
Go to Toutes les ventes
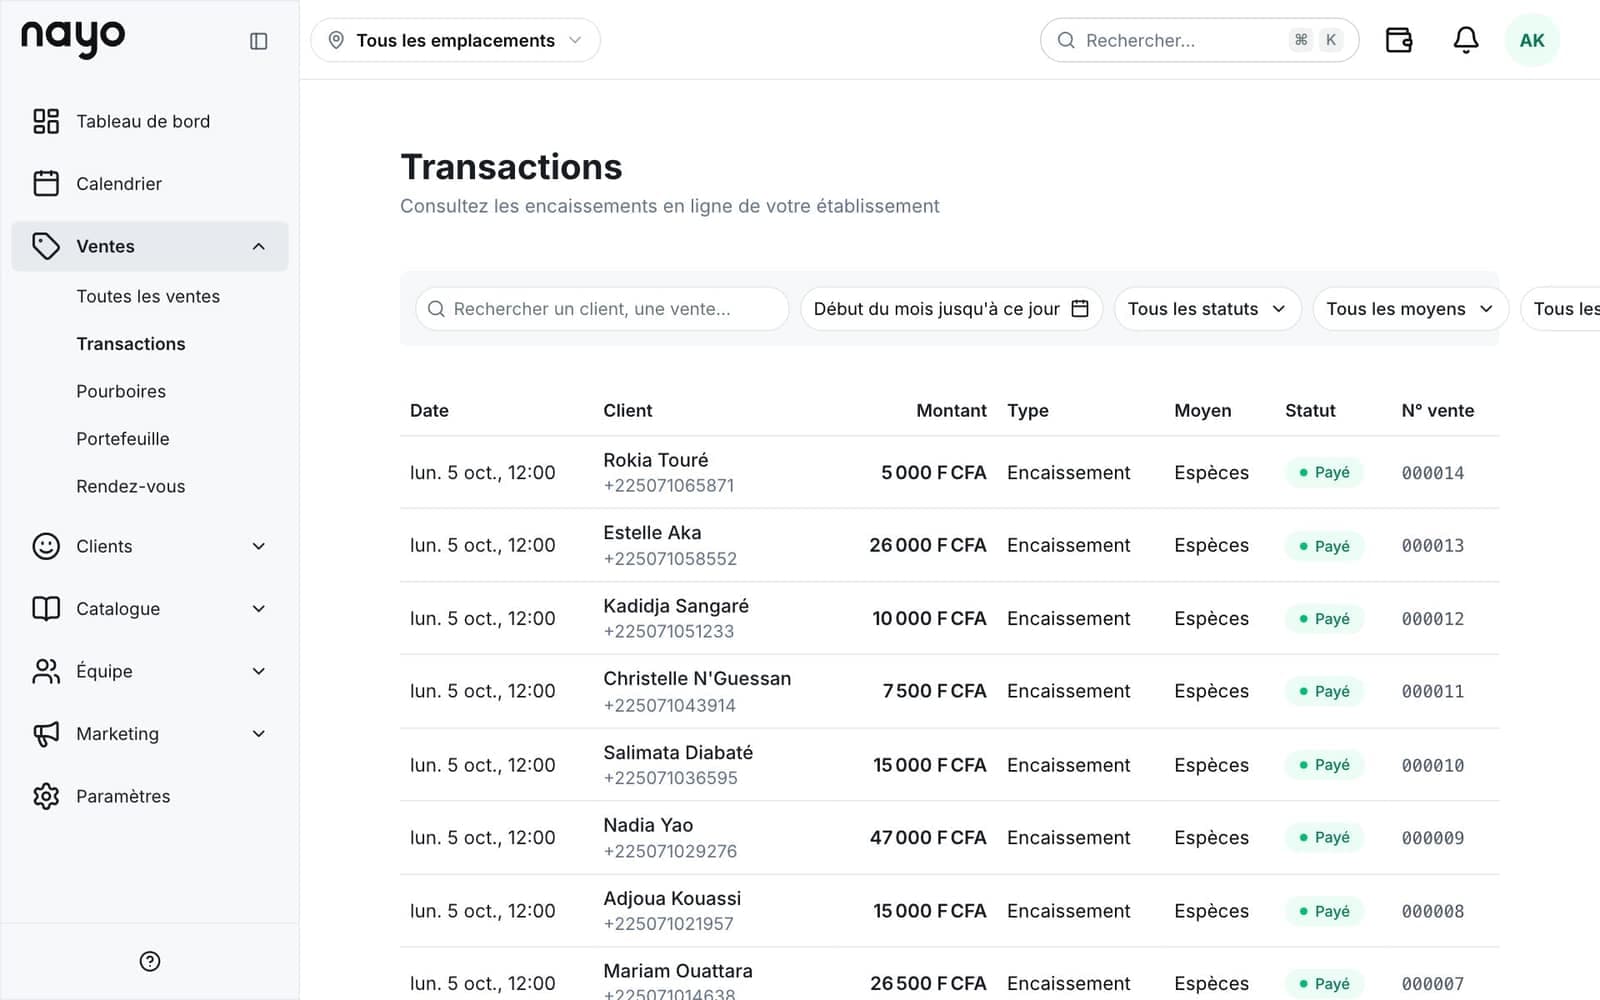[x=148, y=296]
